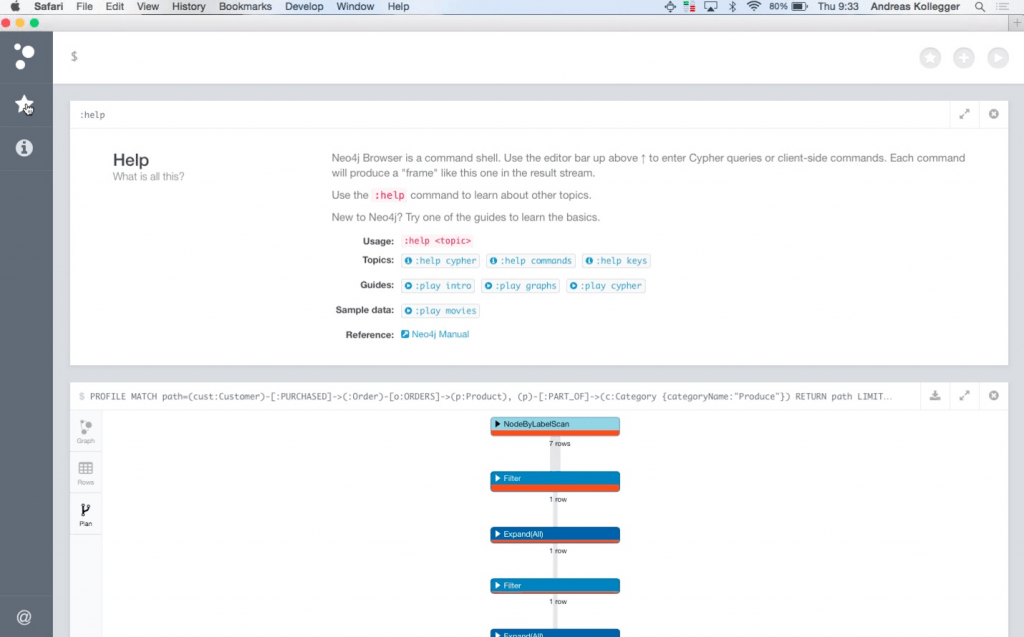
Task: Open the Apple menu
Action: tap(15, 7)
